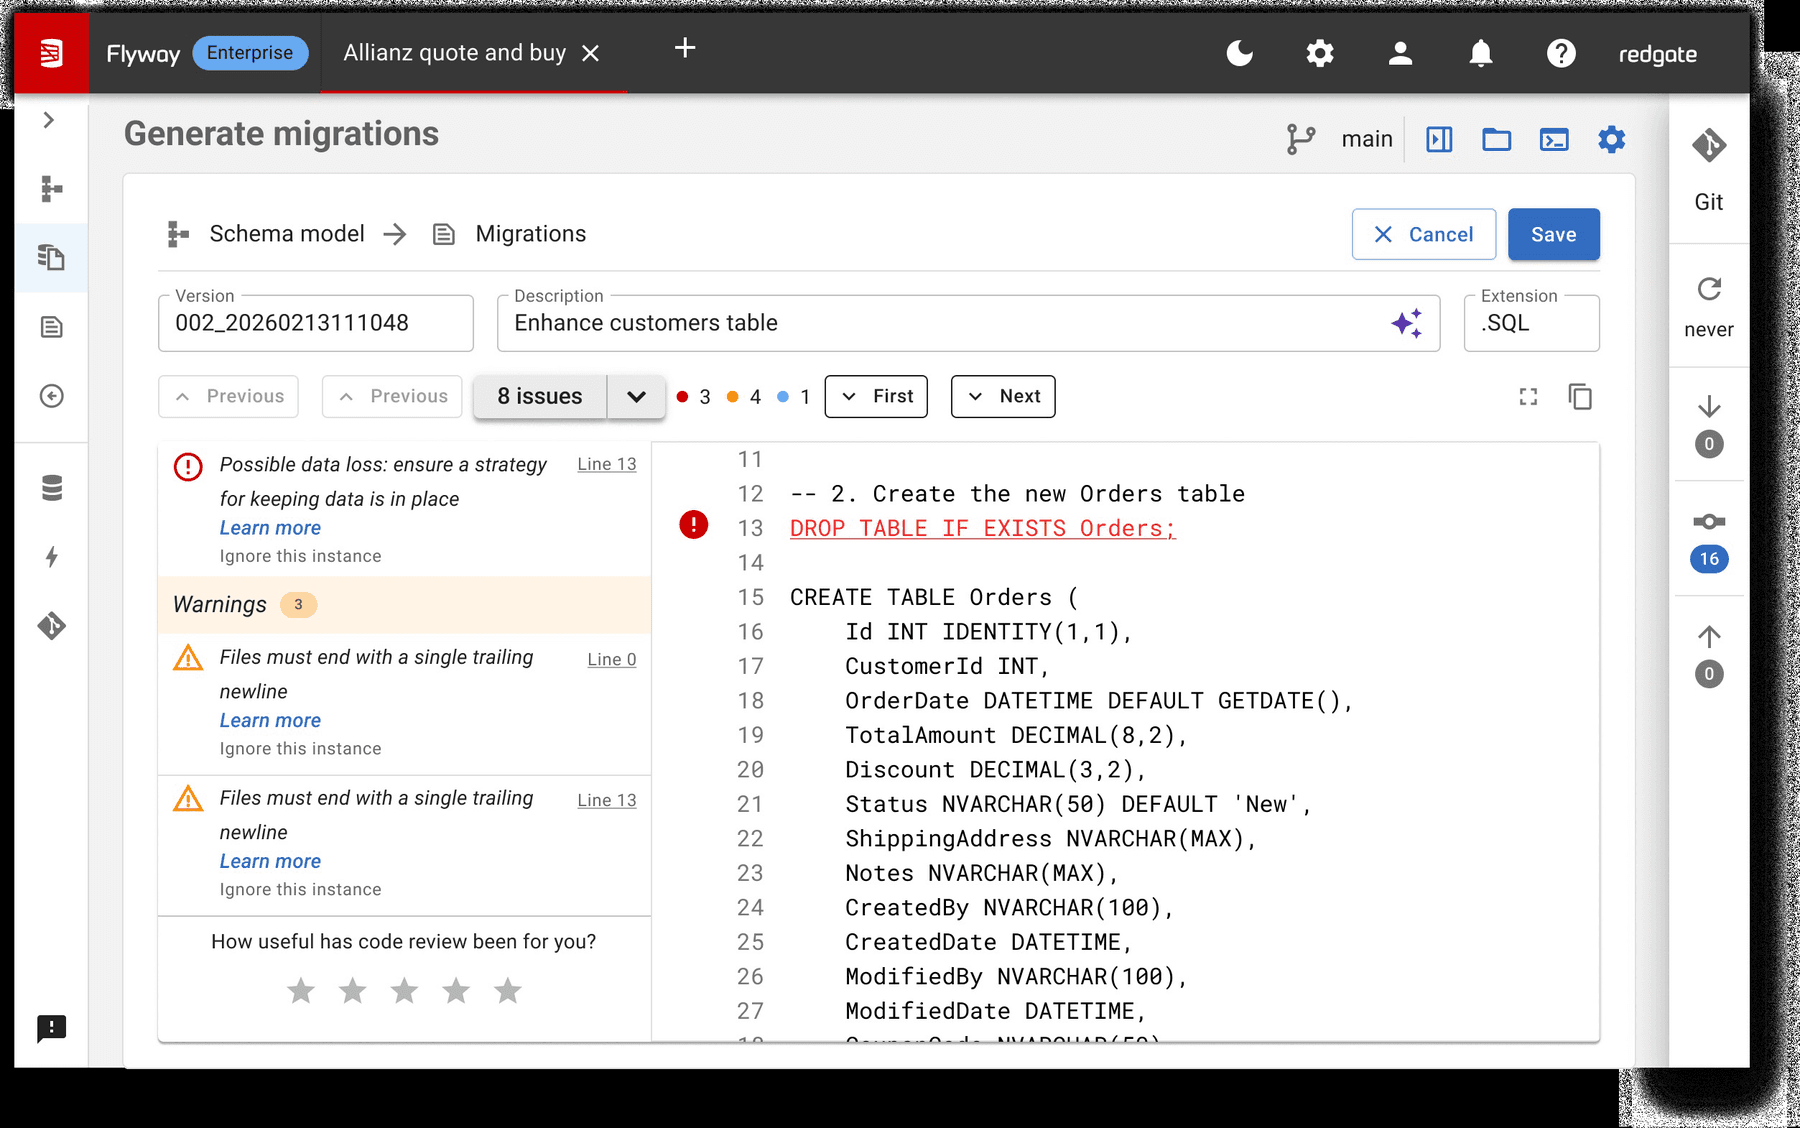Add a new project tab
1800x1128 pixels.
[x=685, y=48]
